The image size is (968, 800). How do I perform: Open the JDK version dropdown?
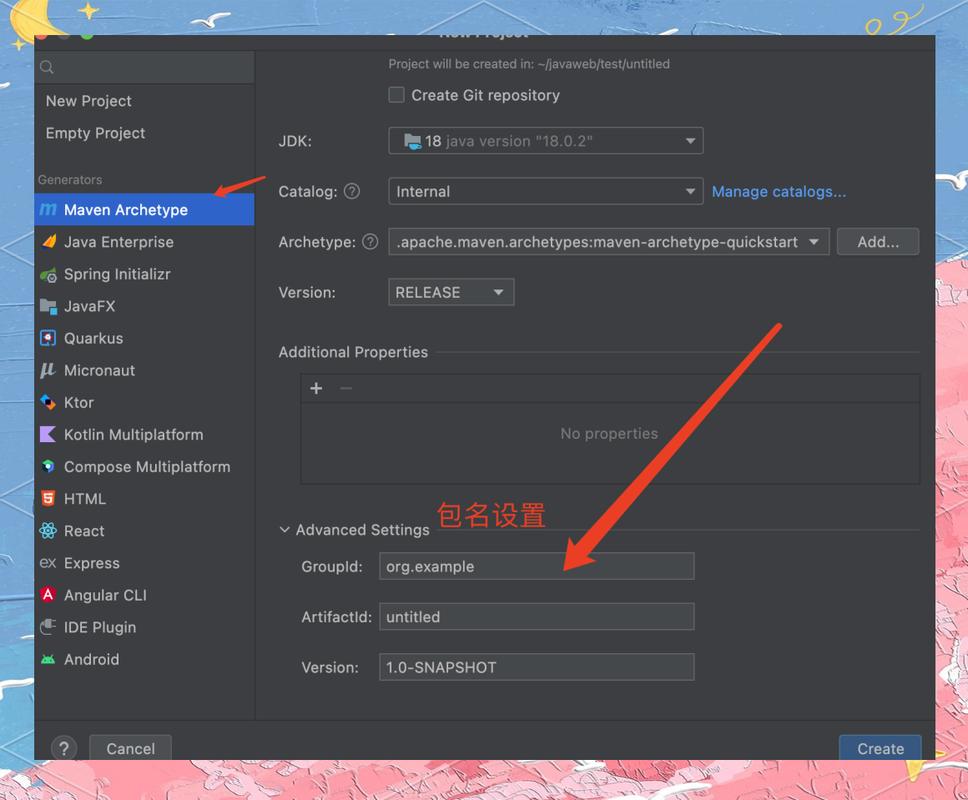(x=546, y=141)
